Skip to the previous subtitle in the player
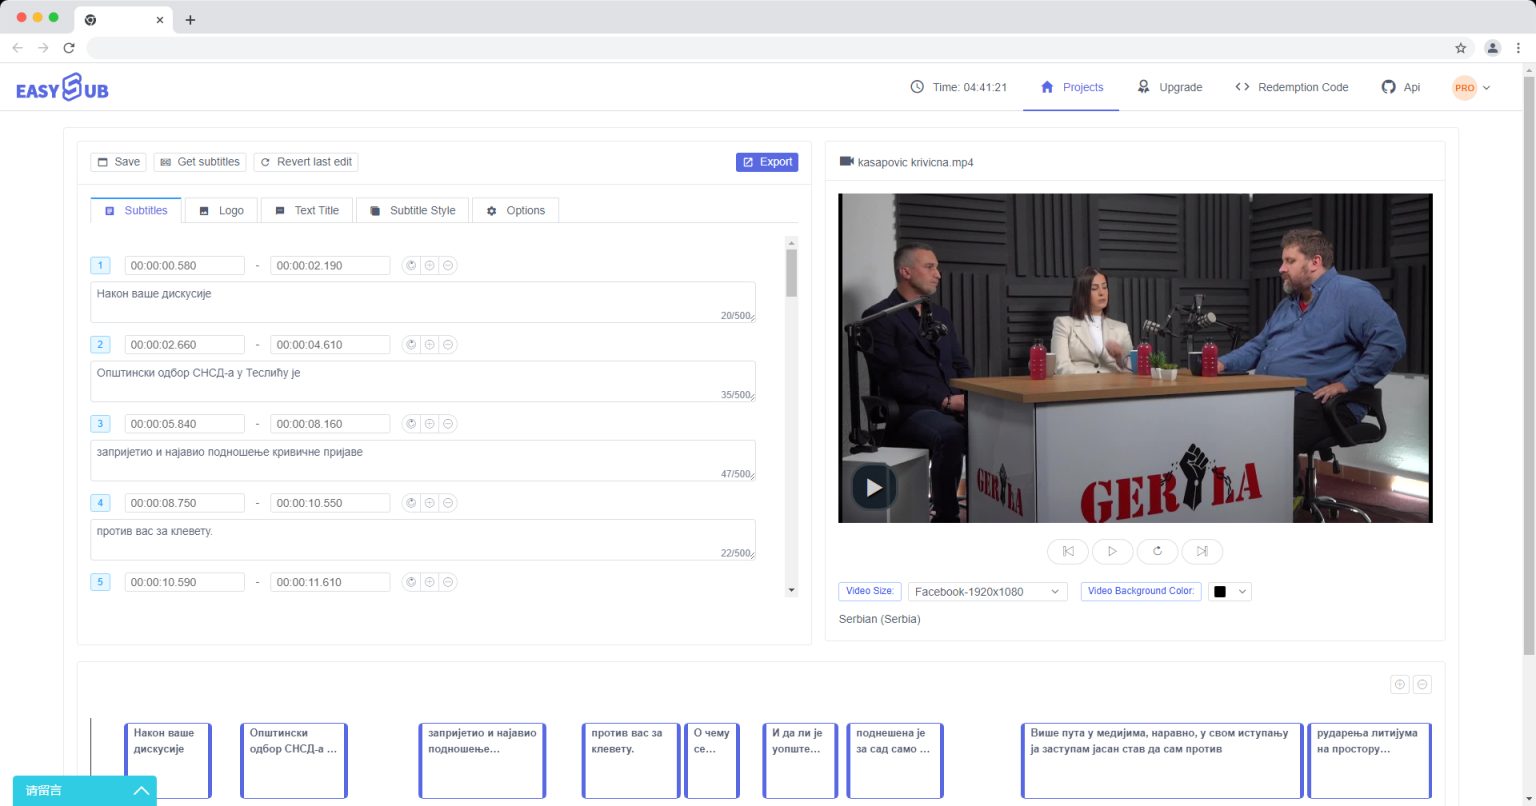The height and width of the screenshot is (806, 1536). pyautogui.click(x=1067, y=551)
